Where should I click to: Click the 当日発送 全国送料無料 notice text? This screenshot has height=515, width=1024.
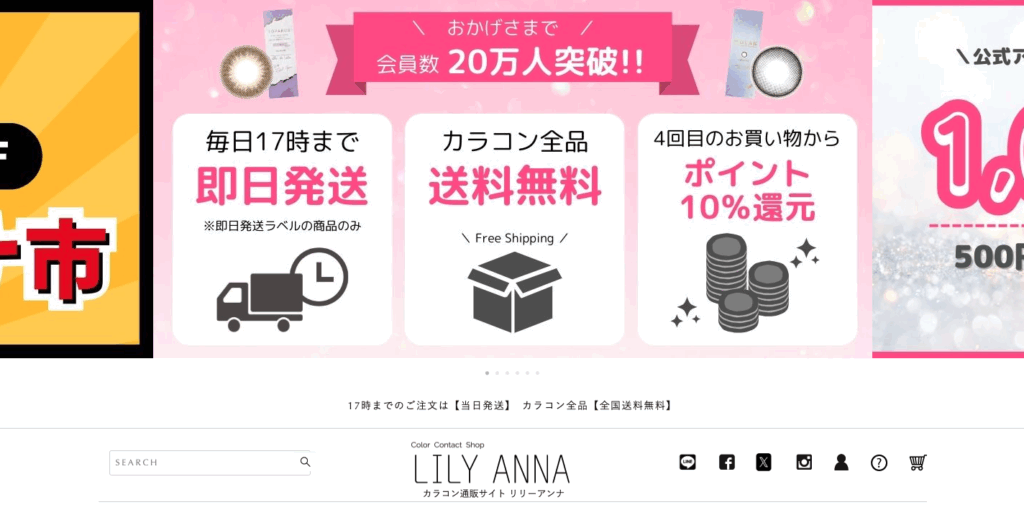(511, 405)
